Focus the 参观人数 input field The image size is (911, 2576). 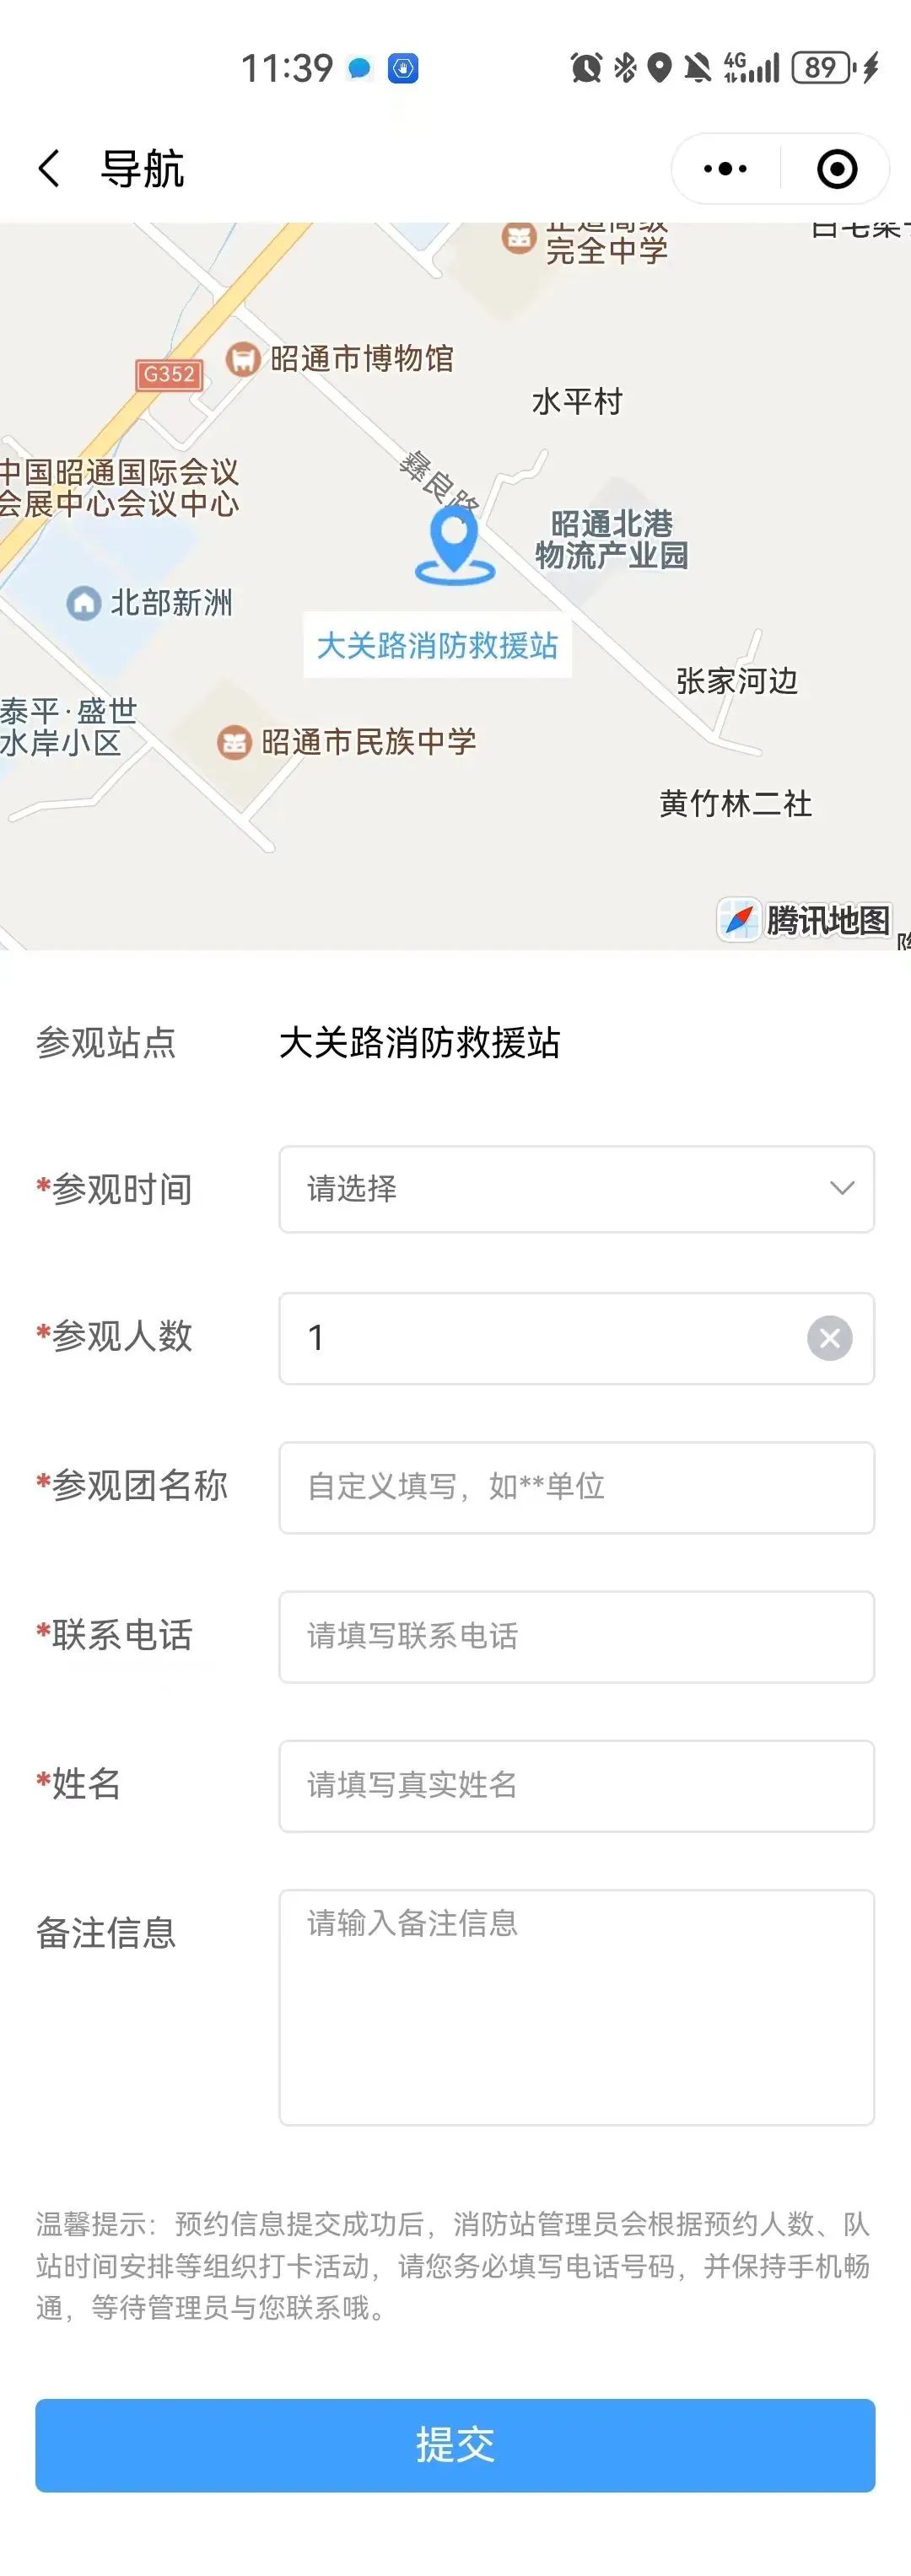[540, 1338]
